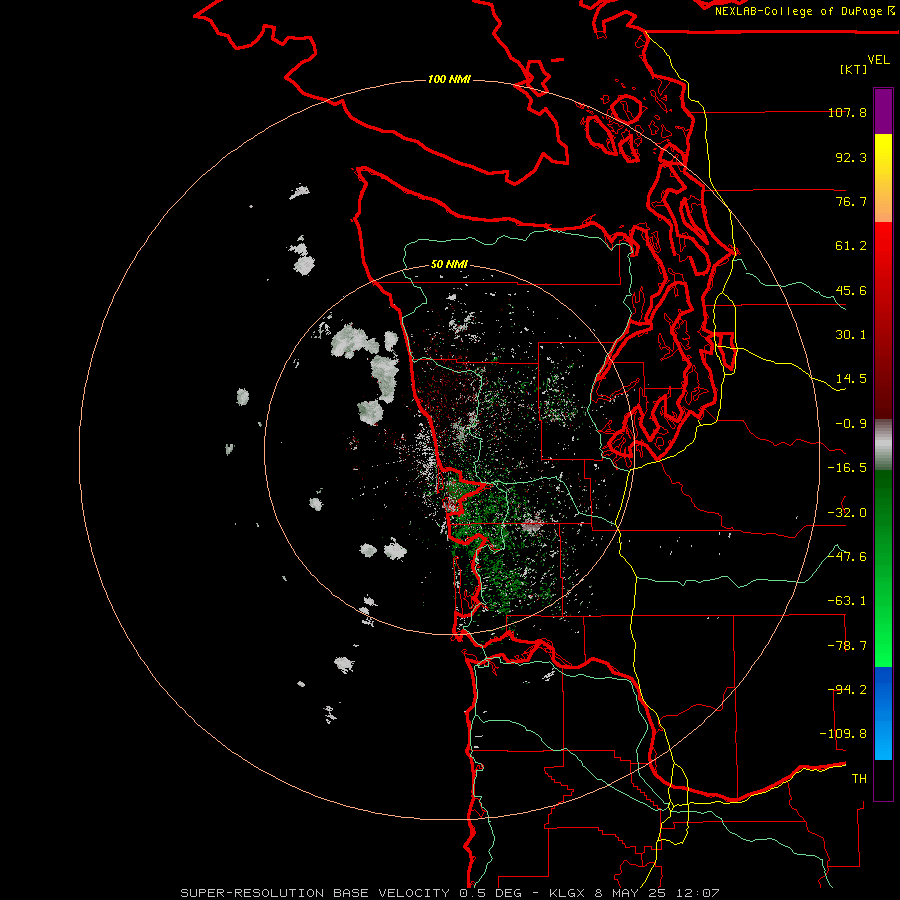Click the 14.5 legend value

[x=851, y=379]
